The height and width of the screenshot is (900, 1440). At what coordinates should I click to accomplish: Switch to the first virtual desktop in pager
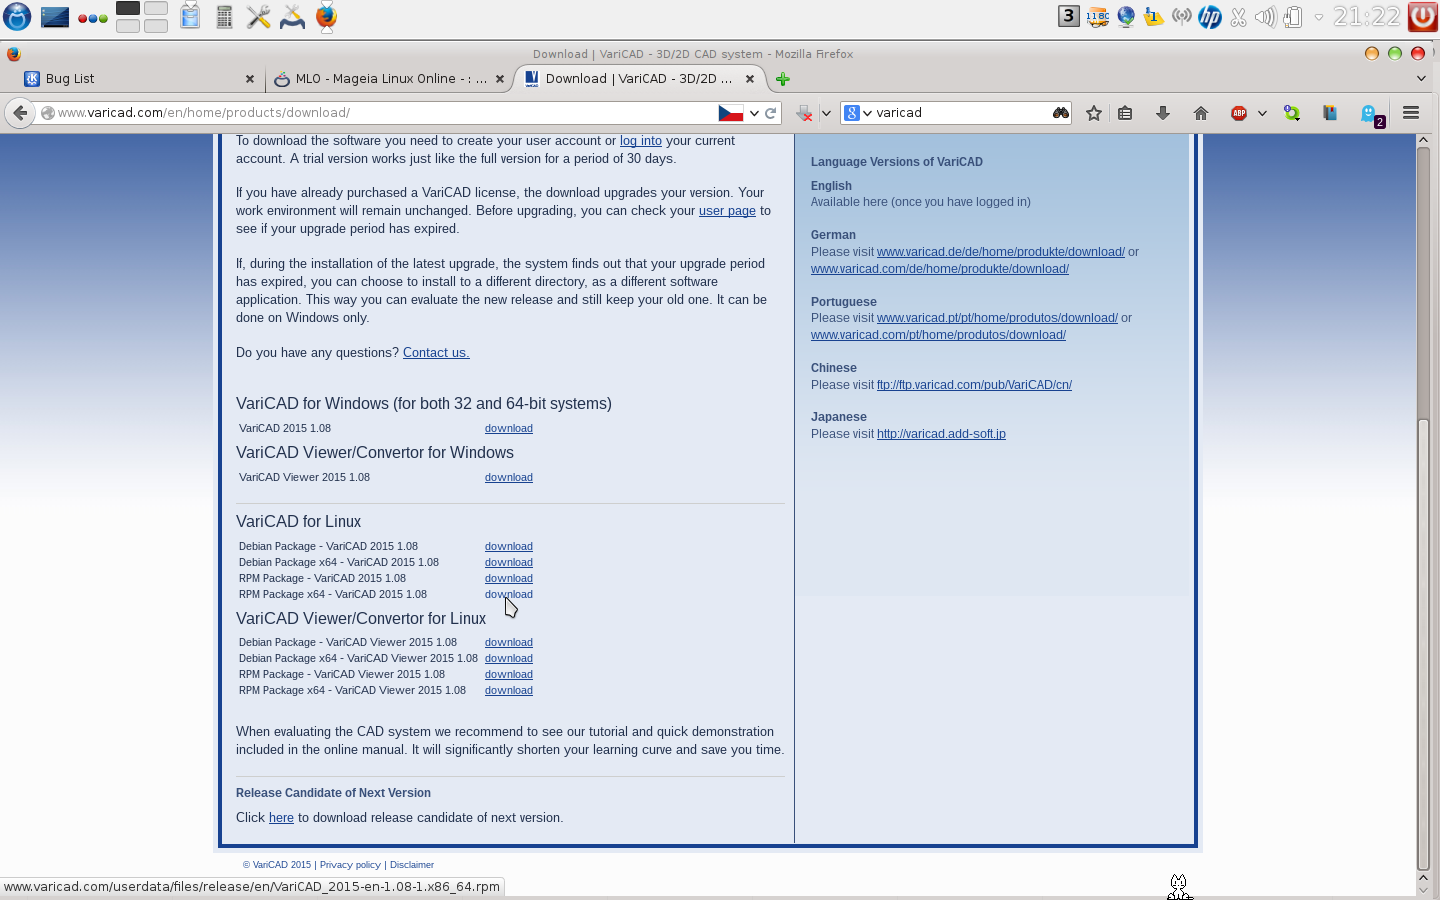[128, 9]
